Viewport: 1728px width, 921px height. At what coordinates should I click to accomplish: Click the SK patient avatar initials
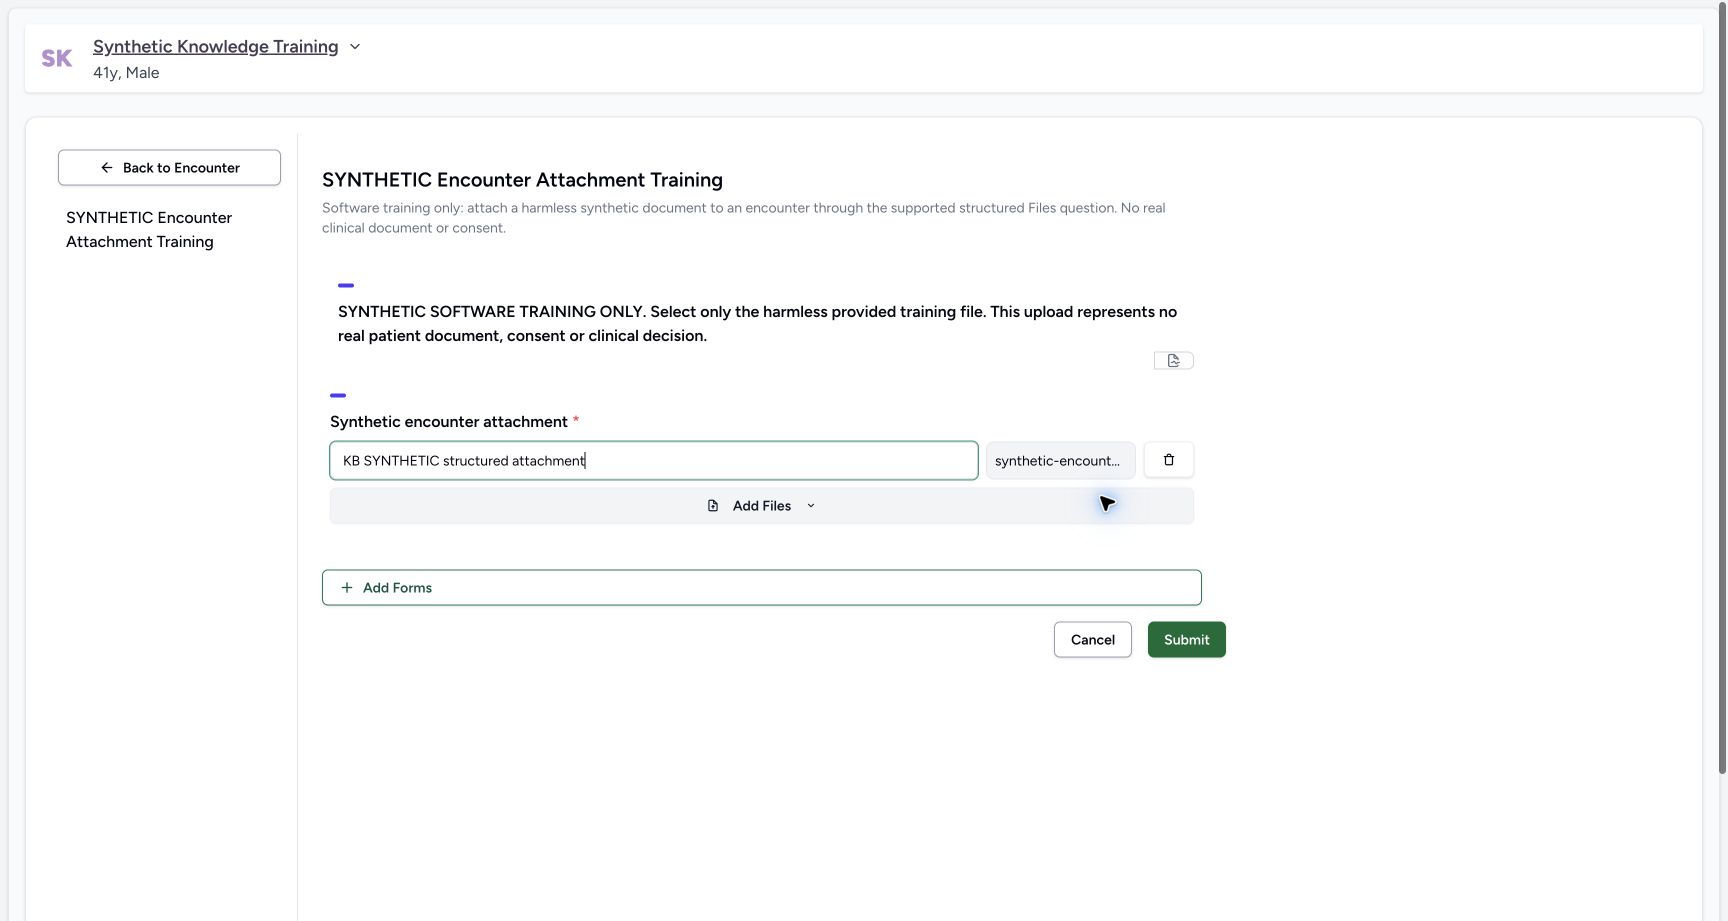pos(57,59)
